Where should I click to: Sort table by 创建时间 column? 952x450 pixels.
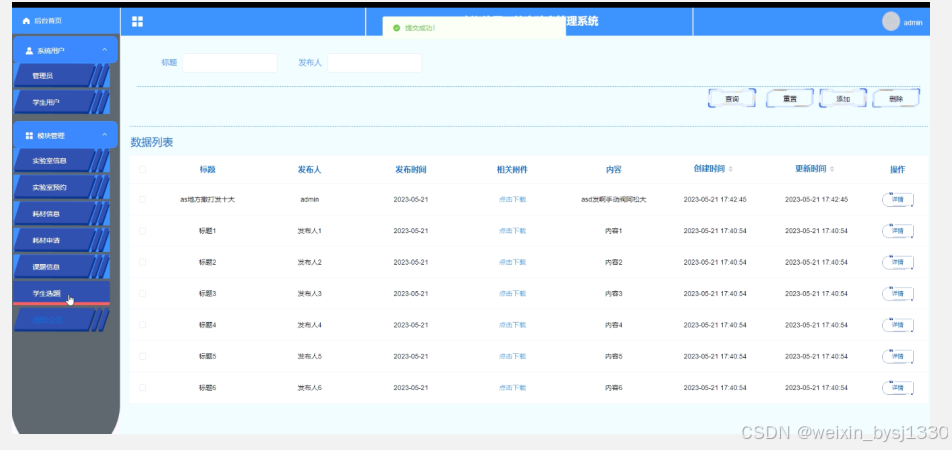click(730, 169)
